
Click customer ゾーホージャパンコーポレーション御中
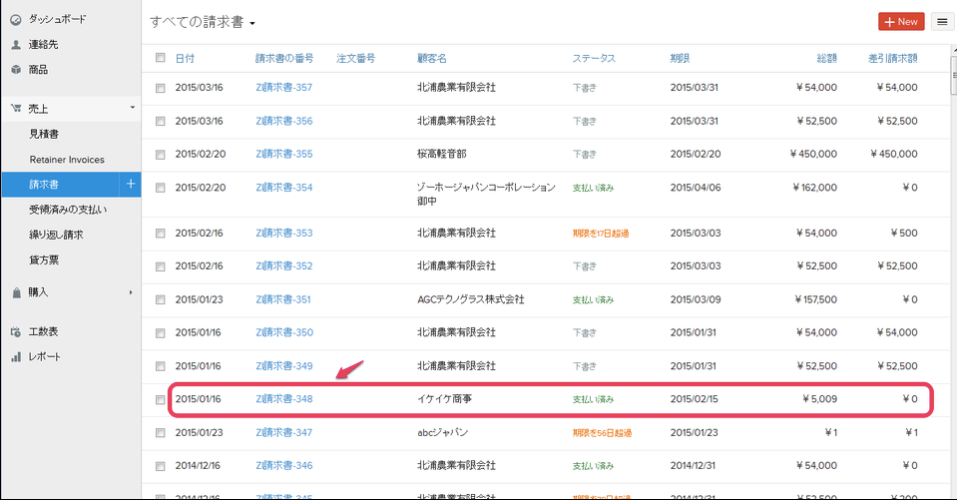(x=486, y=194)
